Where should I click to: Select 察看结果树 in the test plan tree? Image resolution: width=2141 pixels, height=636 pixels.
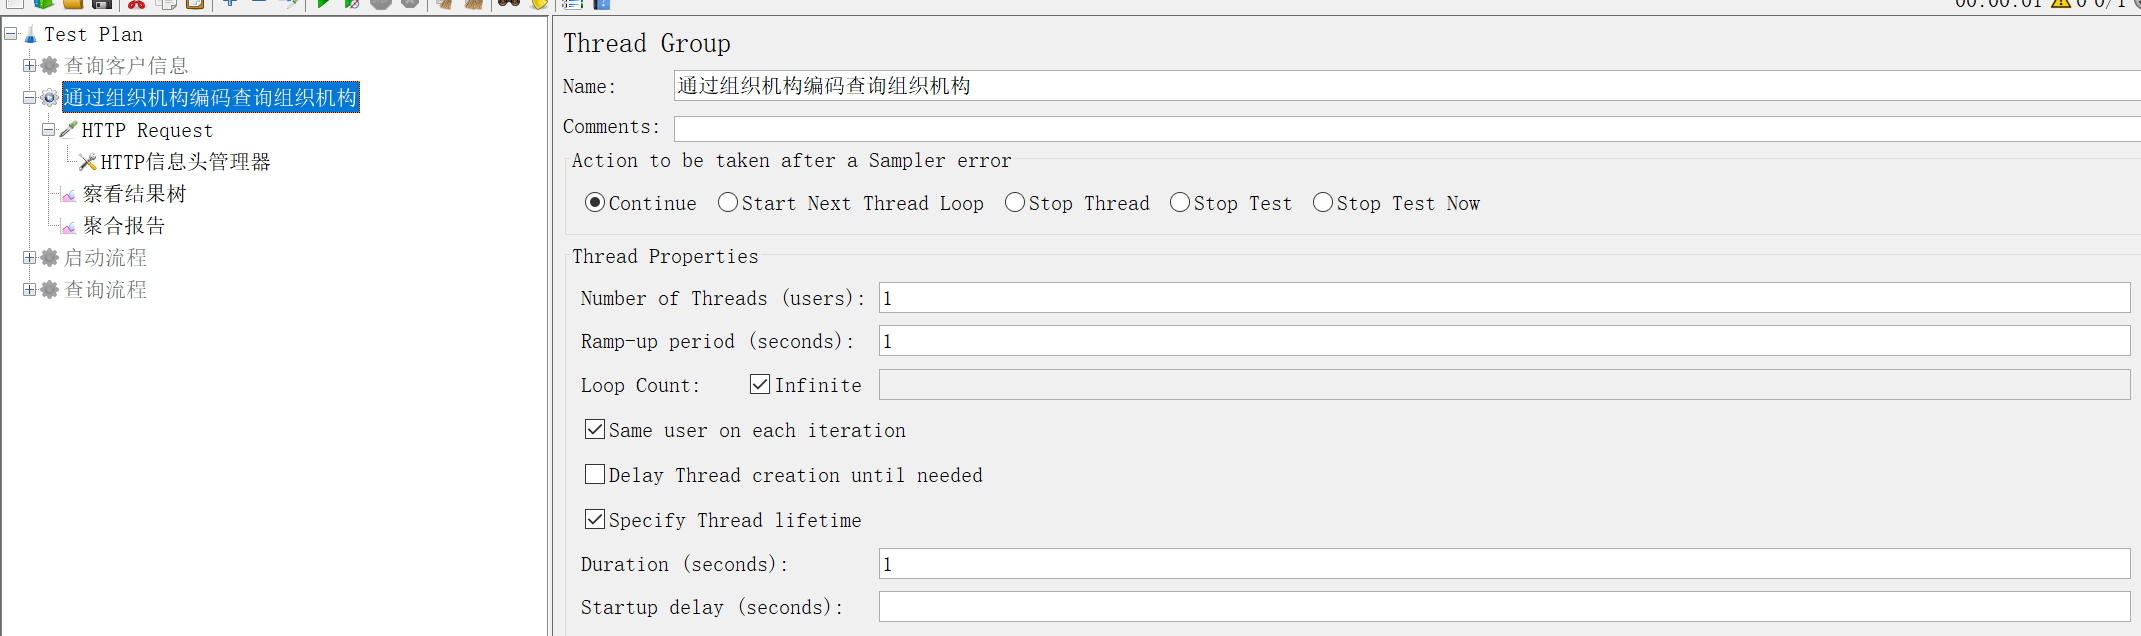point(134,193)
